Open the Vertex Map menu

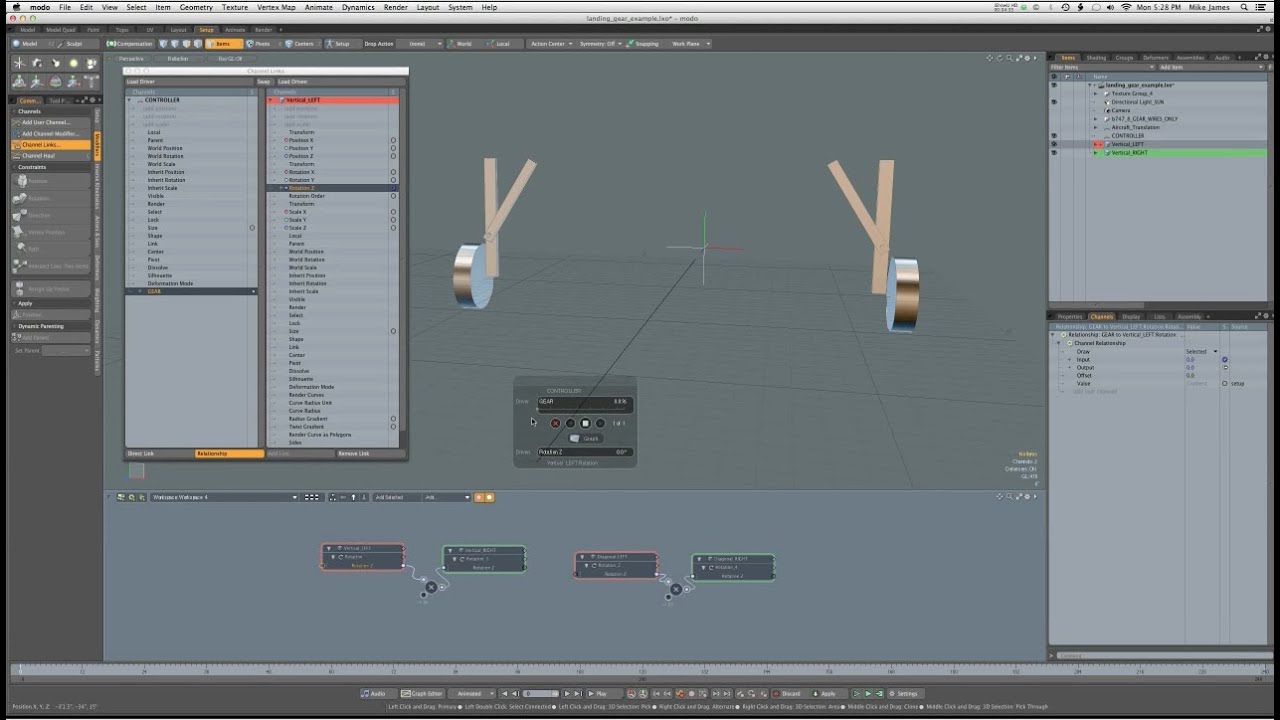click(276, 7)
